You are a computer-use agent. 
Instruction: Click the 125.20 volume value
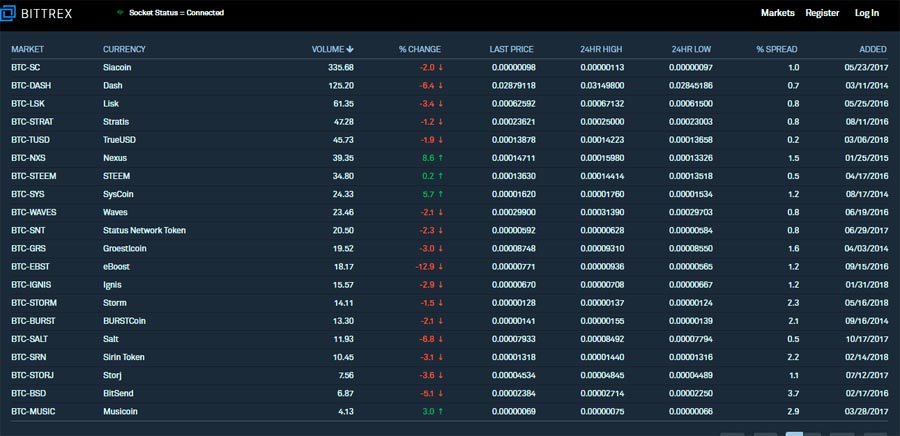[x=341, y=85]
